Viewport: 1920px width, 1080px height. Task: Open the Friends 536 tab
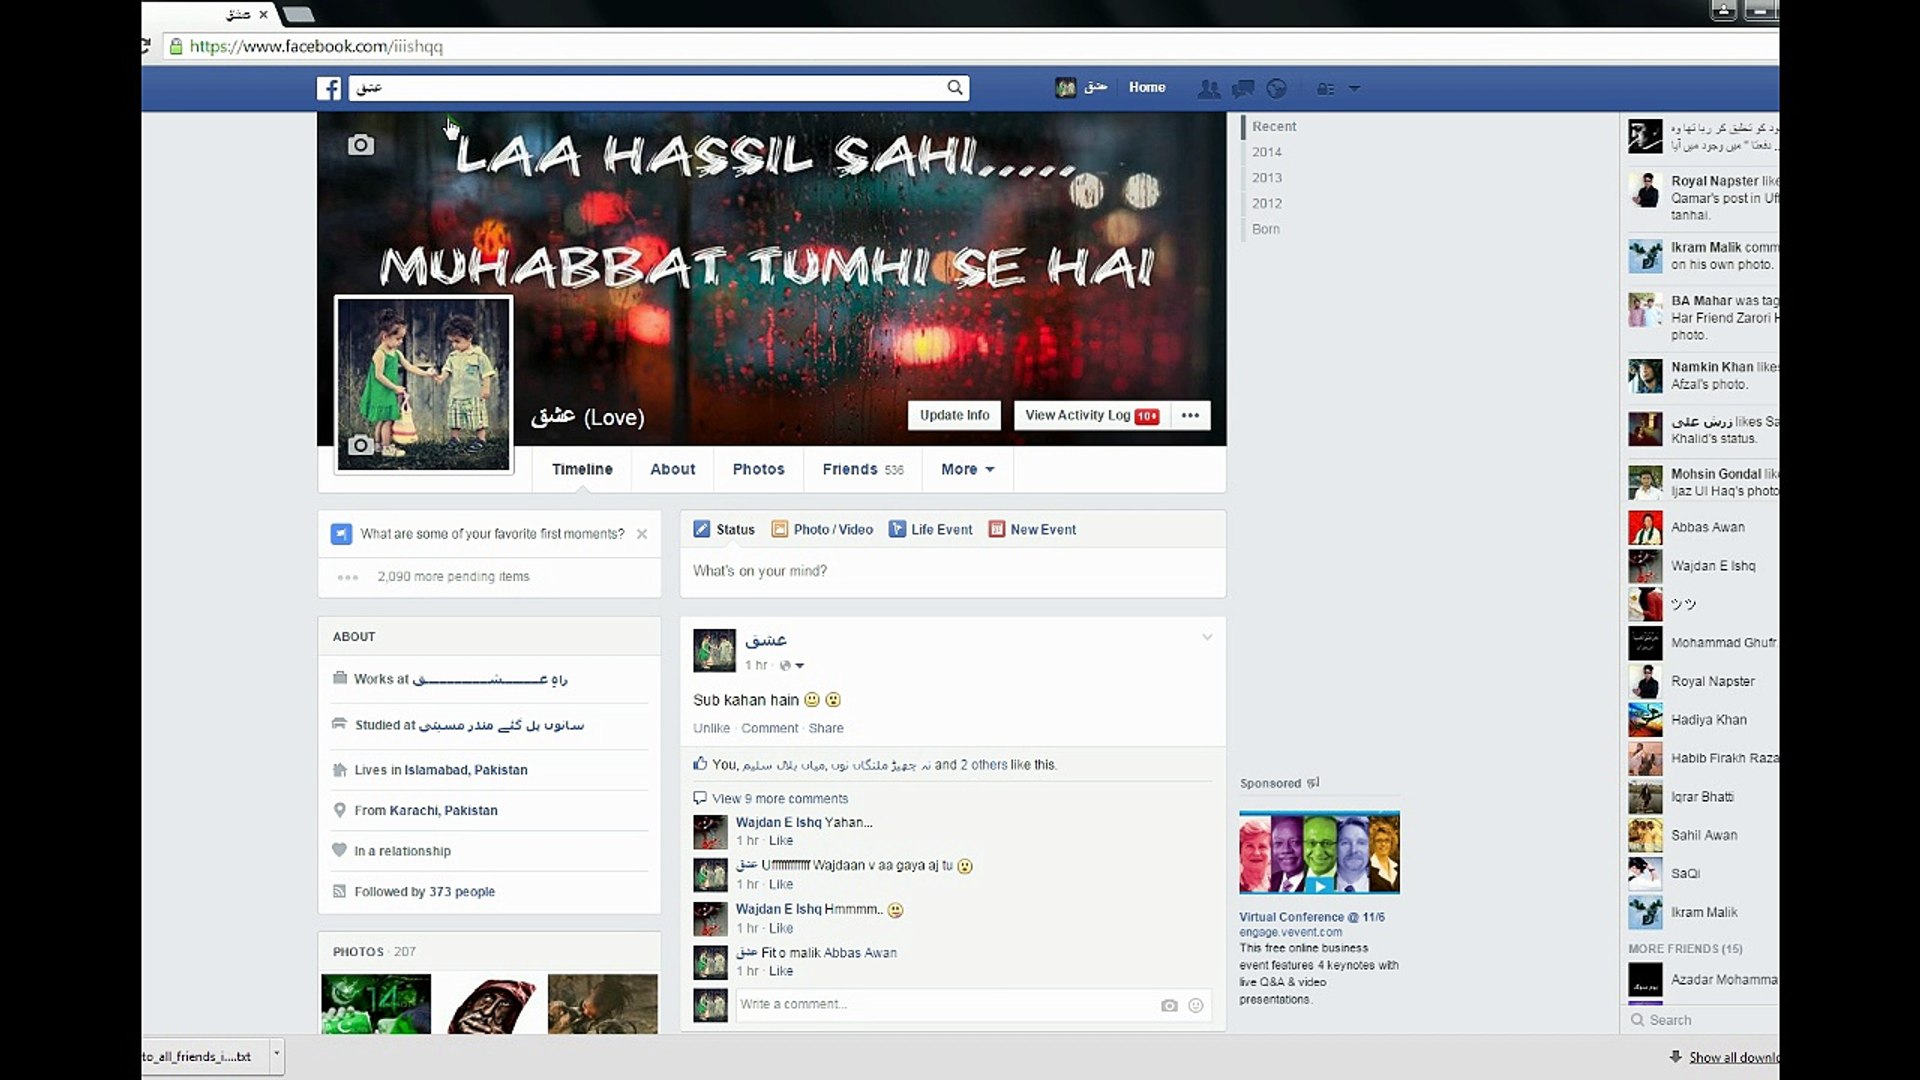coord(862,469)
